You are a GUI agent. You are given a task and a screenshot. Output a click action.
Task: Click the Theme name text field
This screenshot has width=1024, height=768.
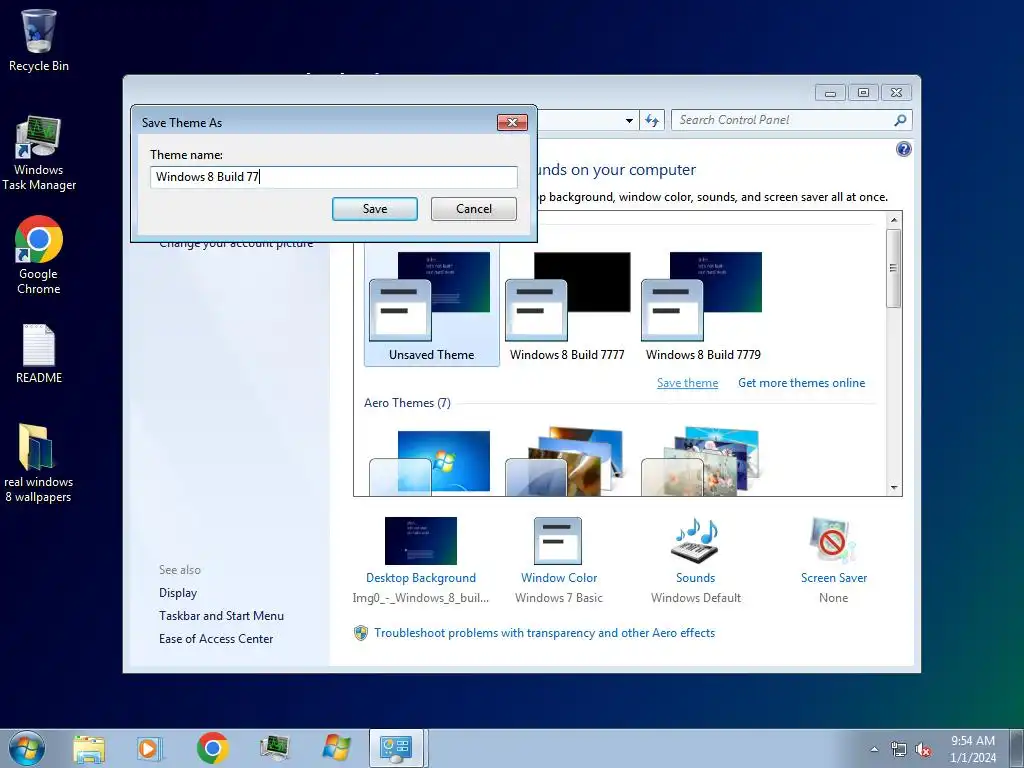point(334,177)
